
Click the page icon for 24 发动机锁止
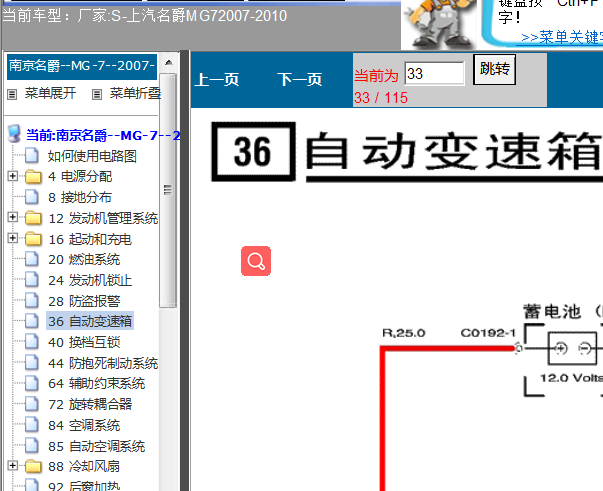[x=32, y=280]
